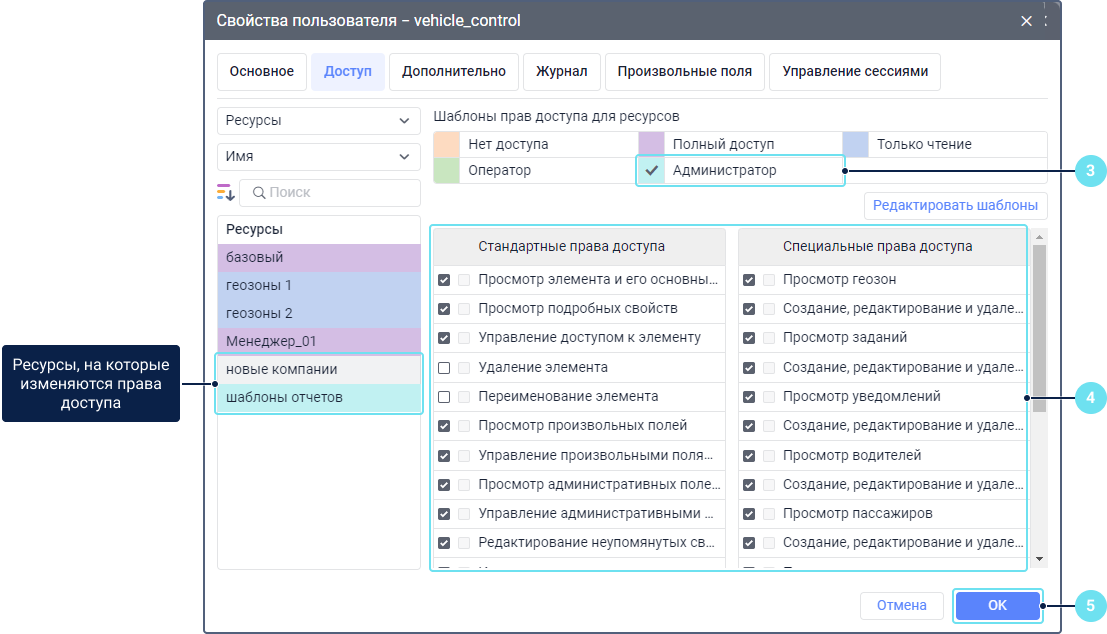Expand the Имя filter dropdown
The image size is (1107, 634).
pyautogui.click(x=318, y=157)
